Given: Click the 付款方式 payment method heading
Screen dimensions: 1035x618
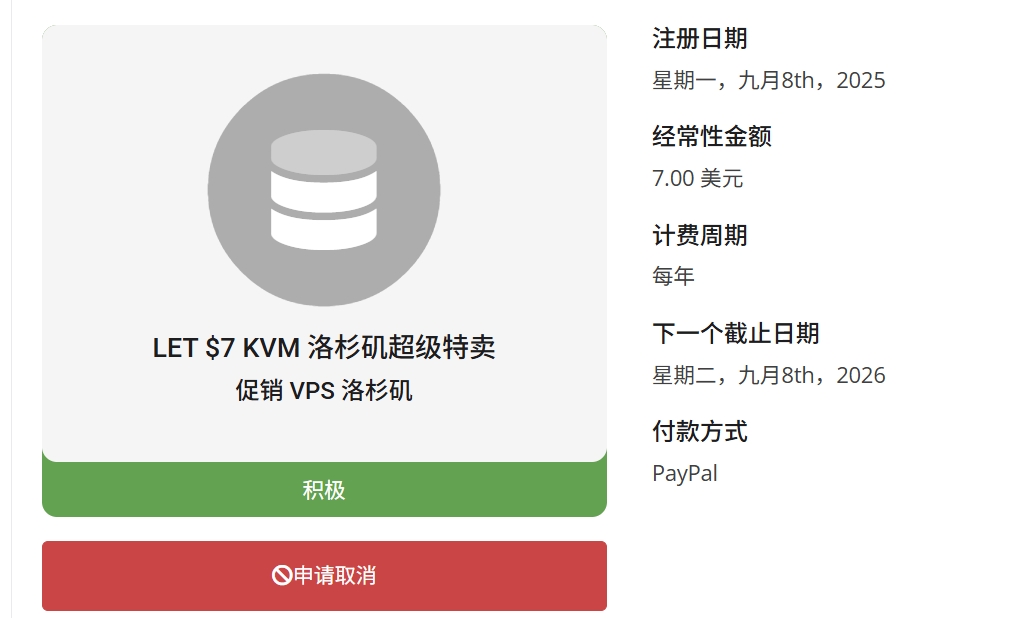Looking at the screenshot, I should tap(700, 432).
